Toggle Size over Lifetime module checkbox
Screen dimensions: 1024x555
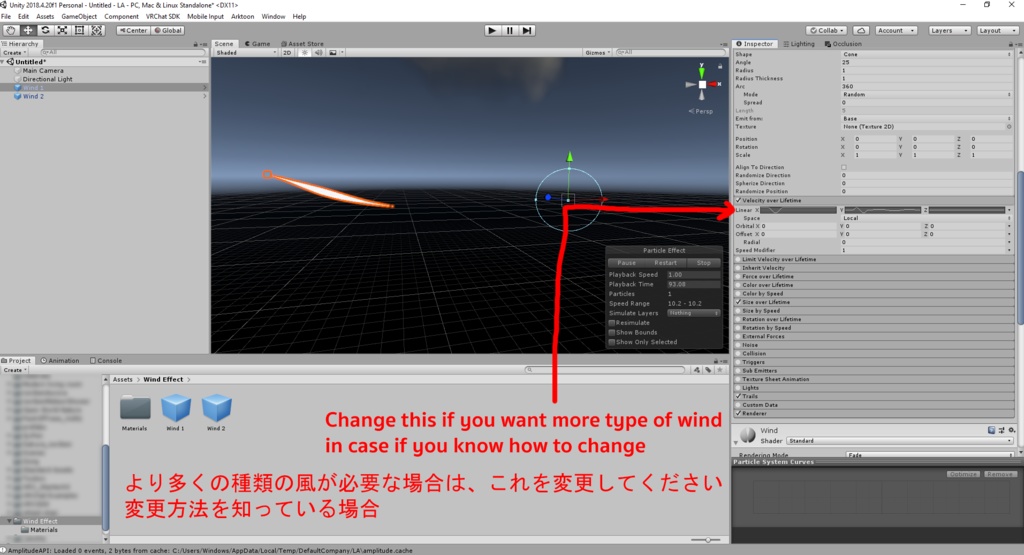pyautogui.click(x=739, y=302)
